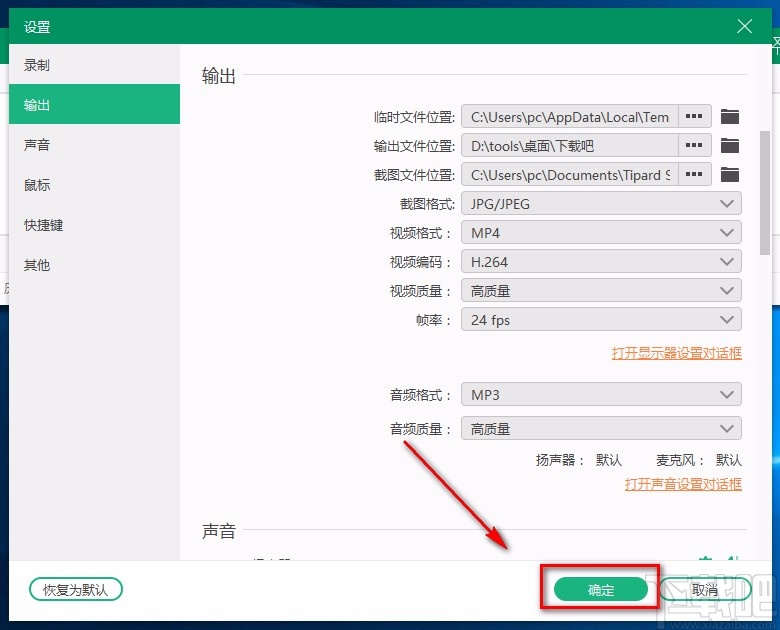
Task: Click the 打开显示器设置对话框 link
Action: (x=677, y=353)
